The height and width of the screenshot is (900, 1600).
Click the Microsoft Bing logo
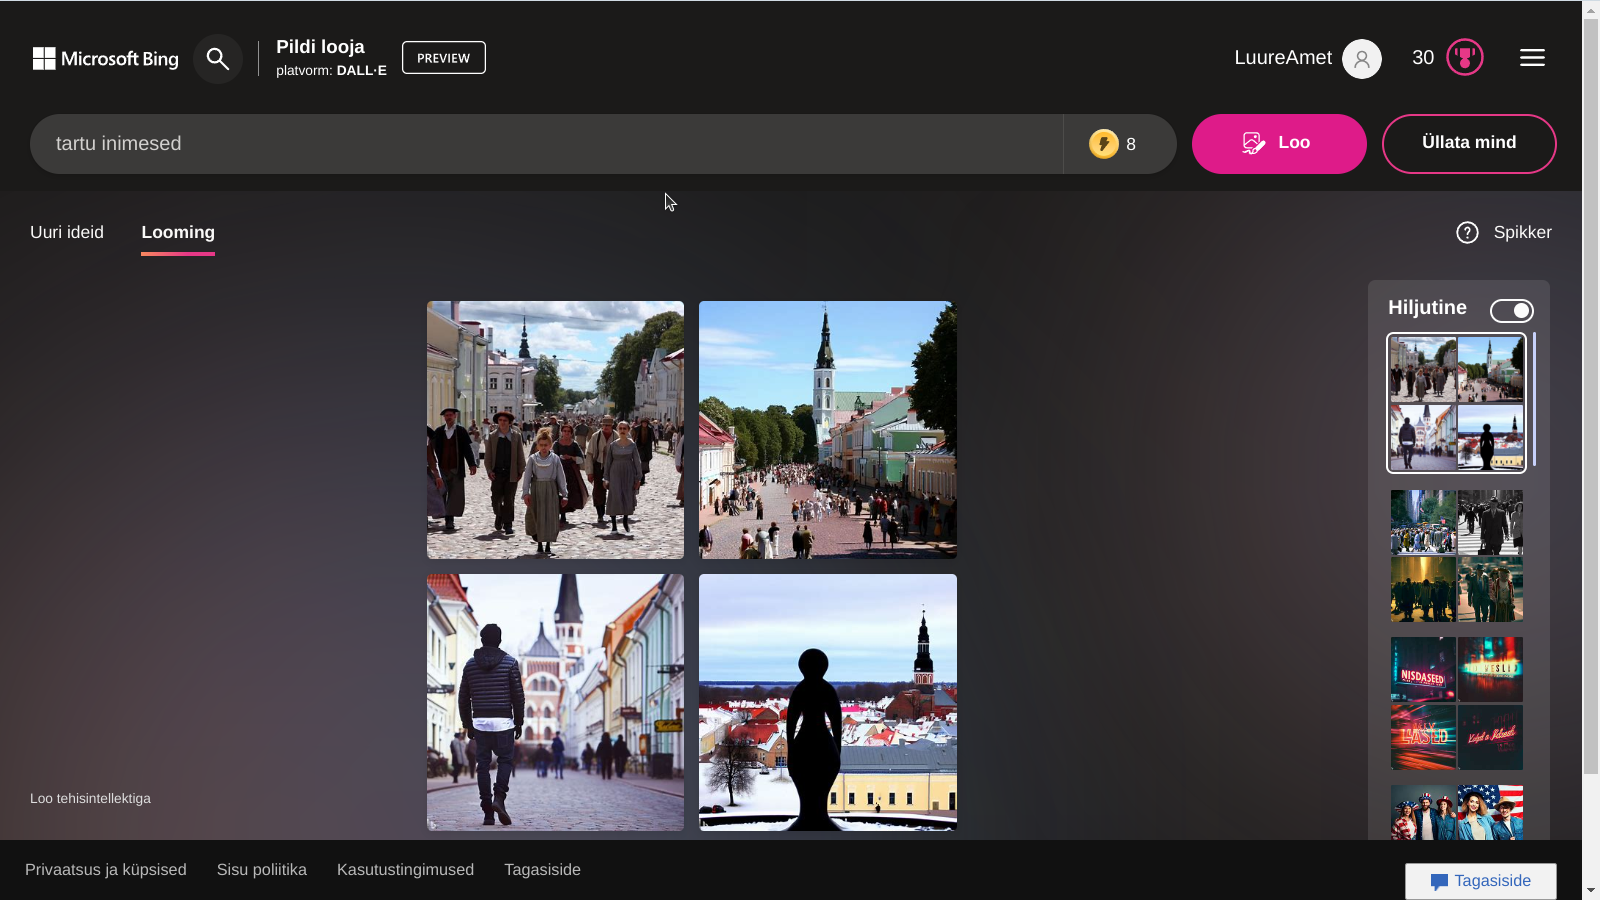105,59
